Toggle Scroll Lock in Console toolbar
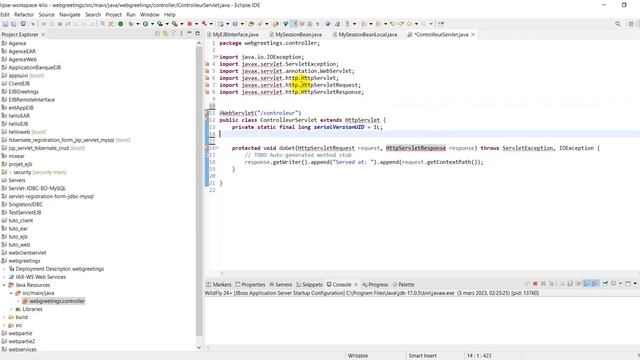Image resolution: width=640 pixels, height=360 pixels. (x=570, y=284)
